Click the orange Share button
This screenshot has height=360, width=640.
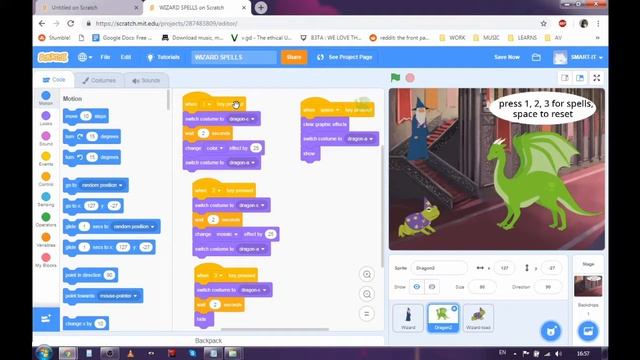[294, 57]
